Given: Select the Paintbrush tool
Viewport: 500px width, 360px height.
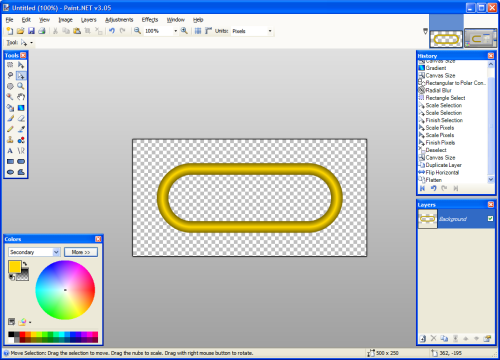Looking at the screenshot, I should click(10, 118).
